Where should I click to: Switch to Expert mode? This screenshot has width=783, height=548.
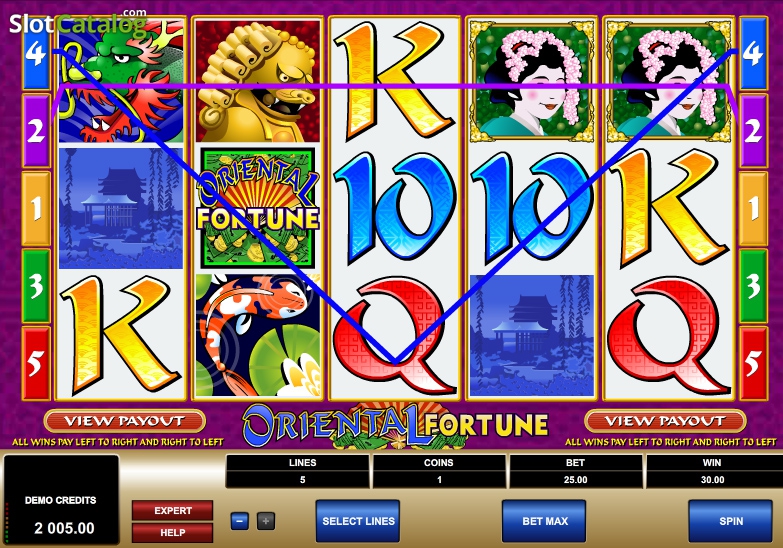[x=173, y=511]
